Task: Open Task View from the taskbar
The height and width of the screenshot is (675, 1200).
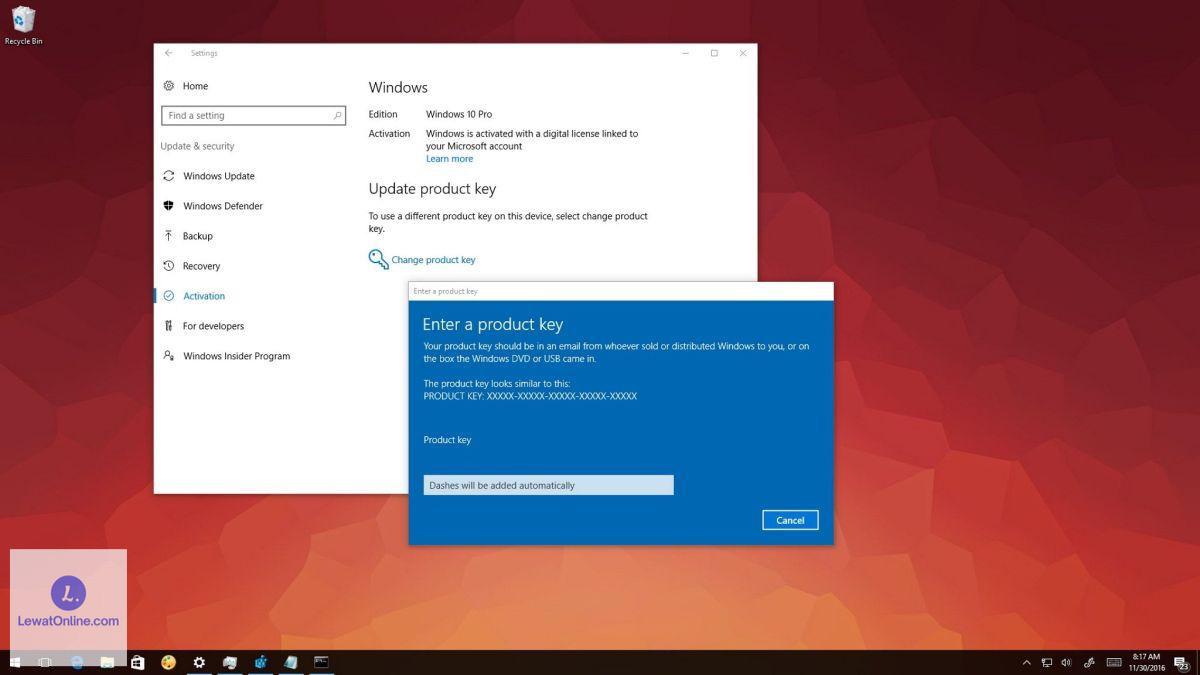Action: point(45,662)
